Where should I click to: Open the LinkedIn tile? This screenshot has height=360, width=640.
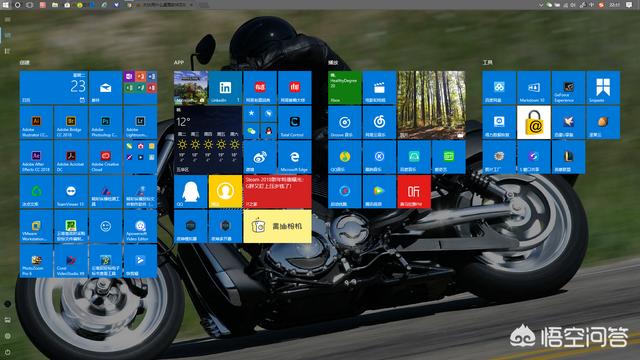225,88
